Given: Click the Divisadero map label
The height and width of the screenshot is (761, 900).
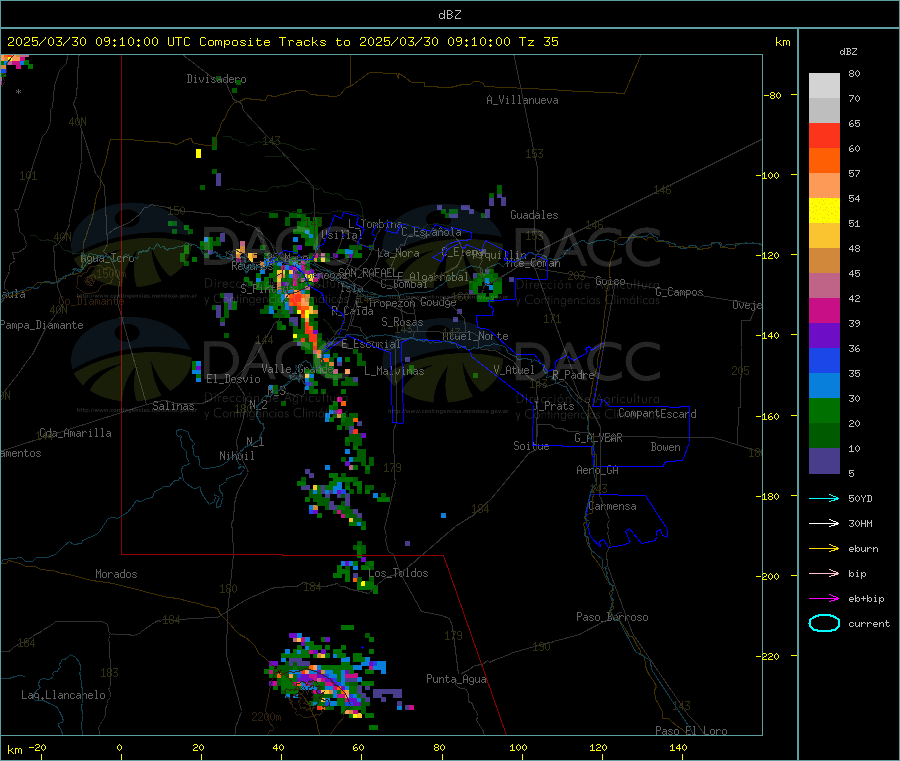Looking at the screenshot, I should pyautogui.click(x=216, y=79).
